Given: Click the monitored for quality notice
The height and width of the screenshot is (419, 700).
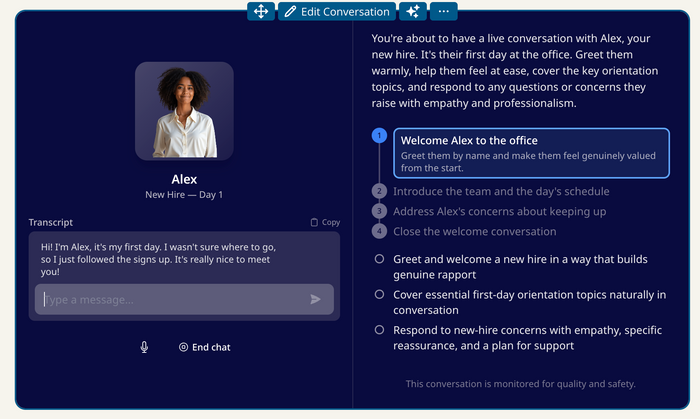Looking at the screenshot, I should point(521,384).
